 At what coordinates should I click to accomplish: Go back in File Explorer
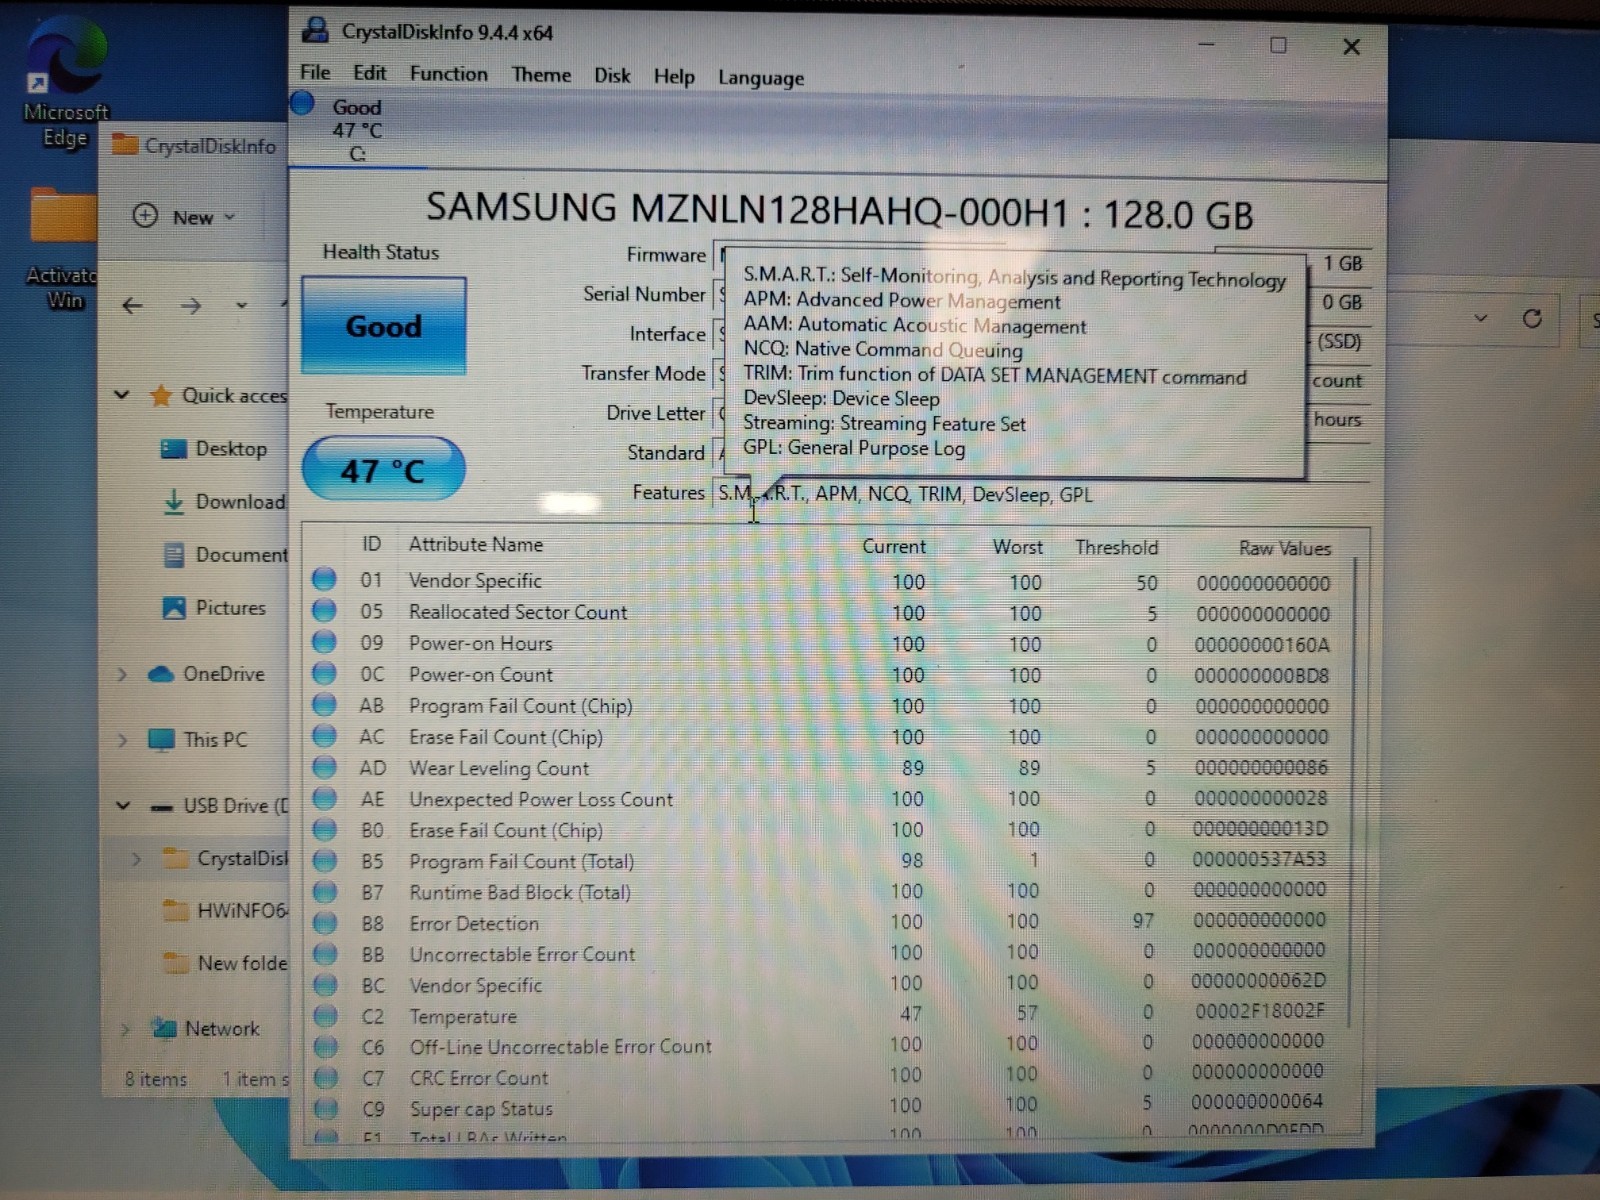(x=132, y=306)
